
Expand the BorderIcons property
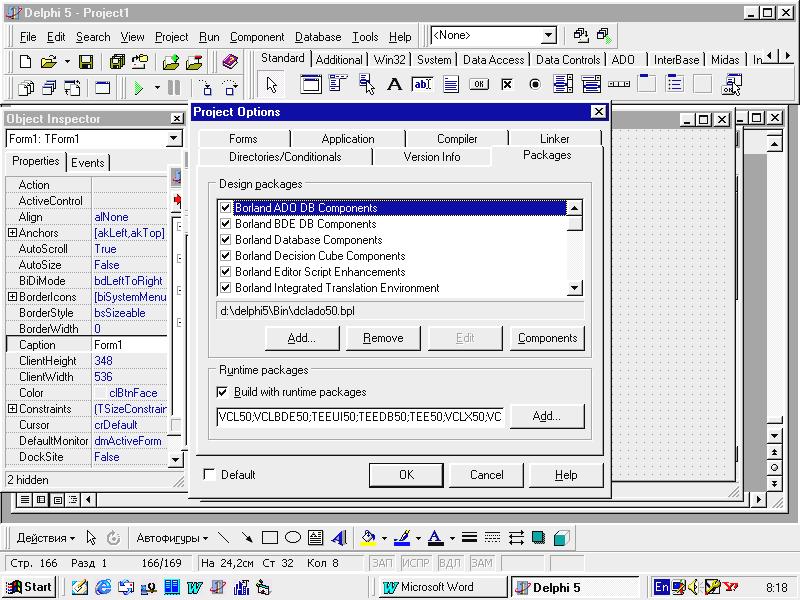point(13,296)
